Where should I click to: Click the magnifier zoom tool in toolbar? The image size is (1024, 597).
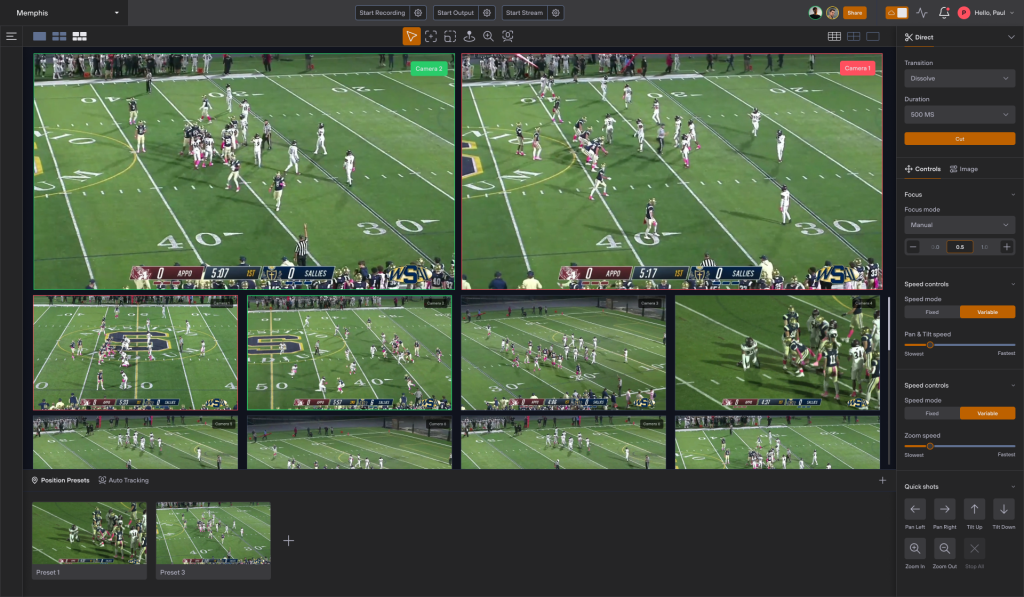click(x=488, y=37)
